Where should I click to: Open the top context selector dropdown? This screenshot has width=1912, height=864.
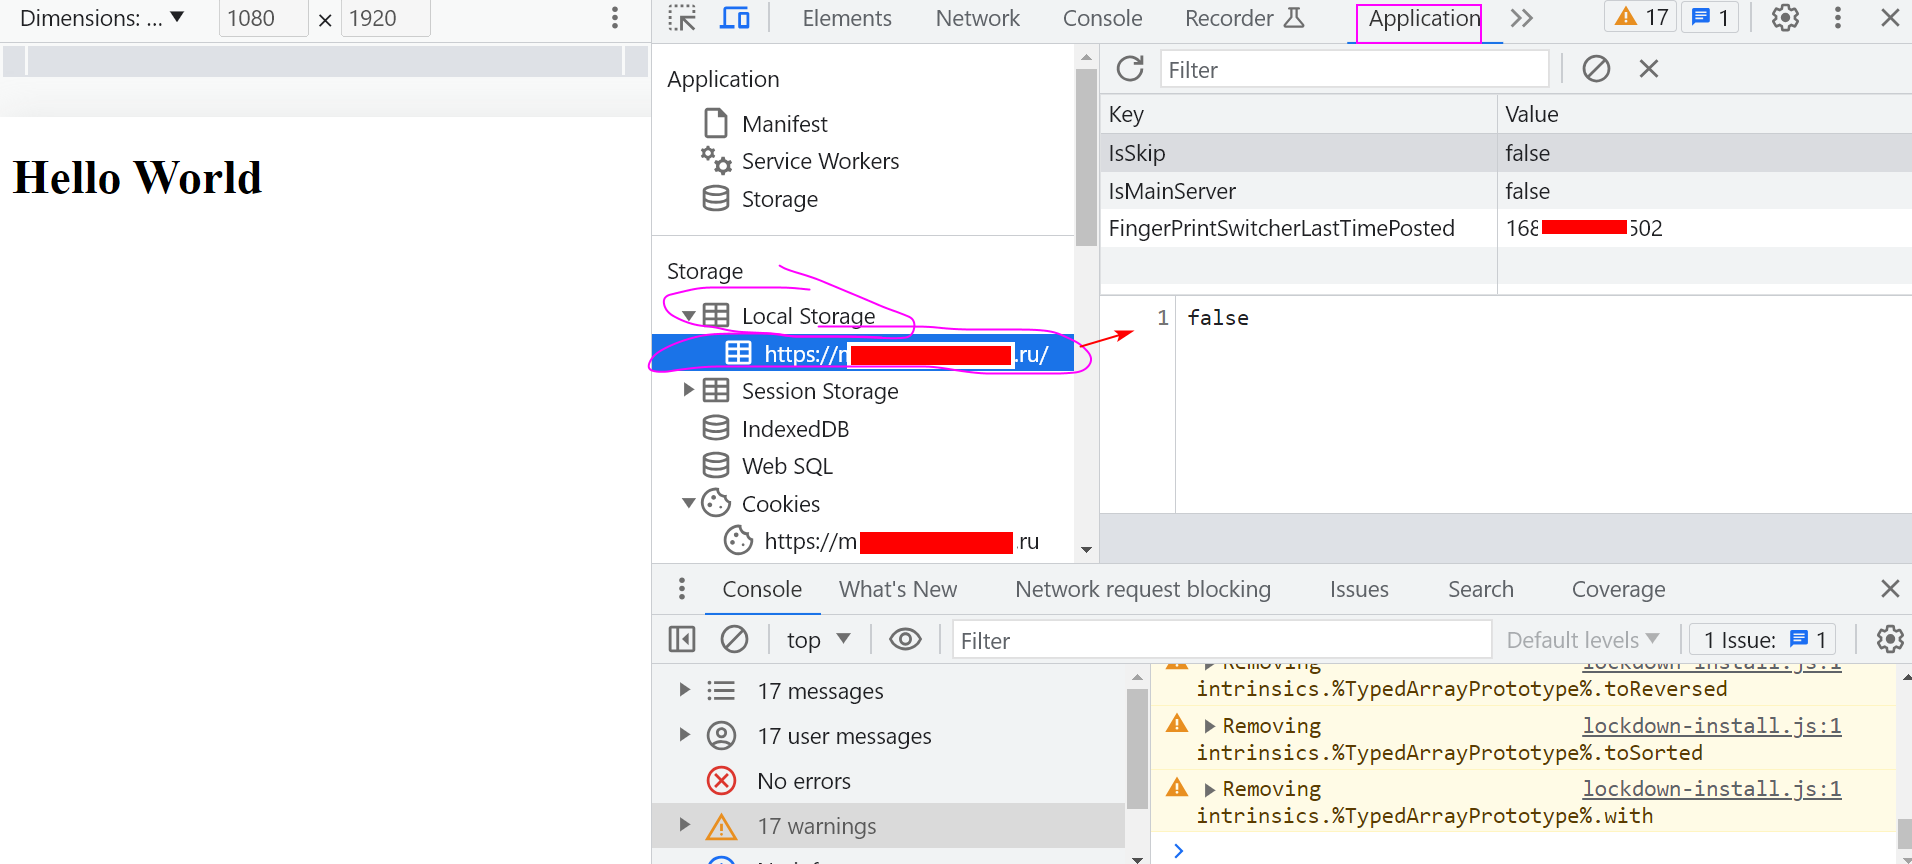click(x=818, y=640)
